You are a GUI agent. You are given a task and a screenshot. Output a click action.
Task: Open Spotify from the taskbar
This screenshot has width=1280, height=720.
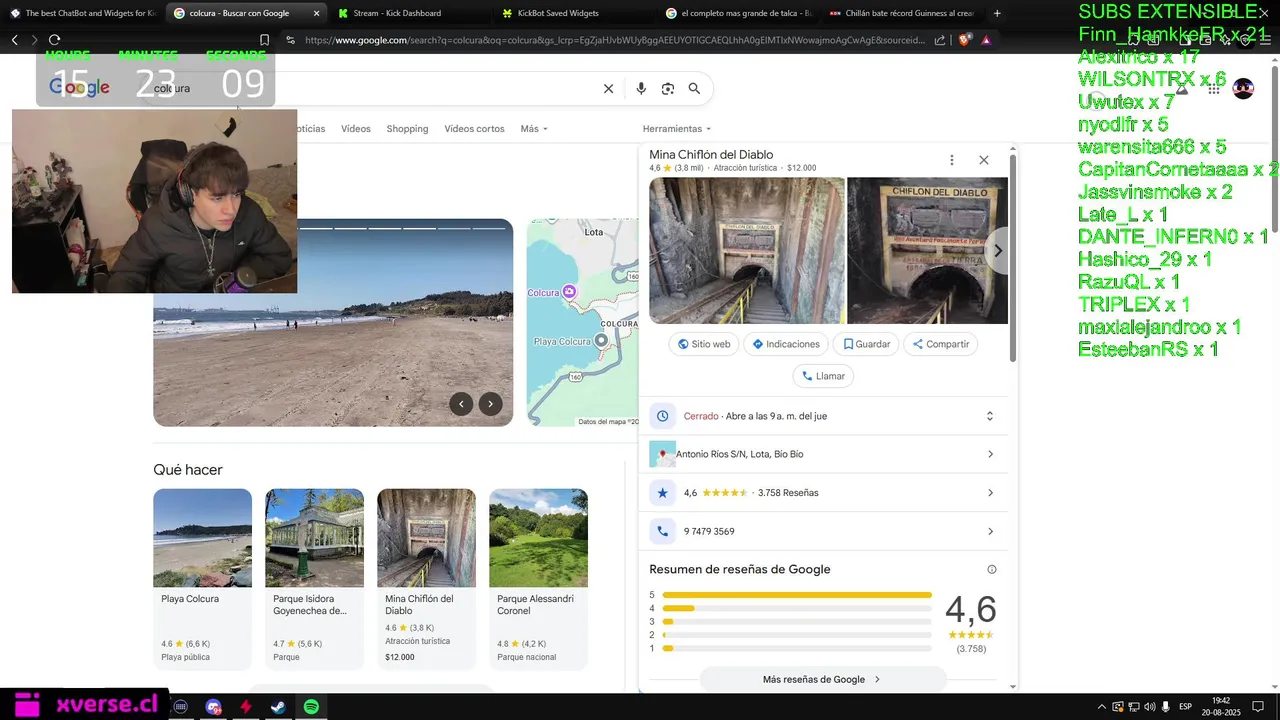point(311,707)
